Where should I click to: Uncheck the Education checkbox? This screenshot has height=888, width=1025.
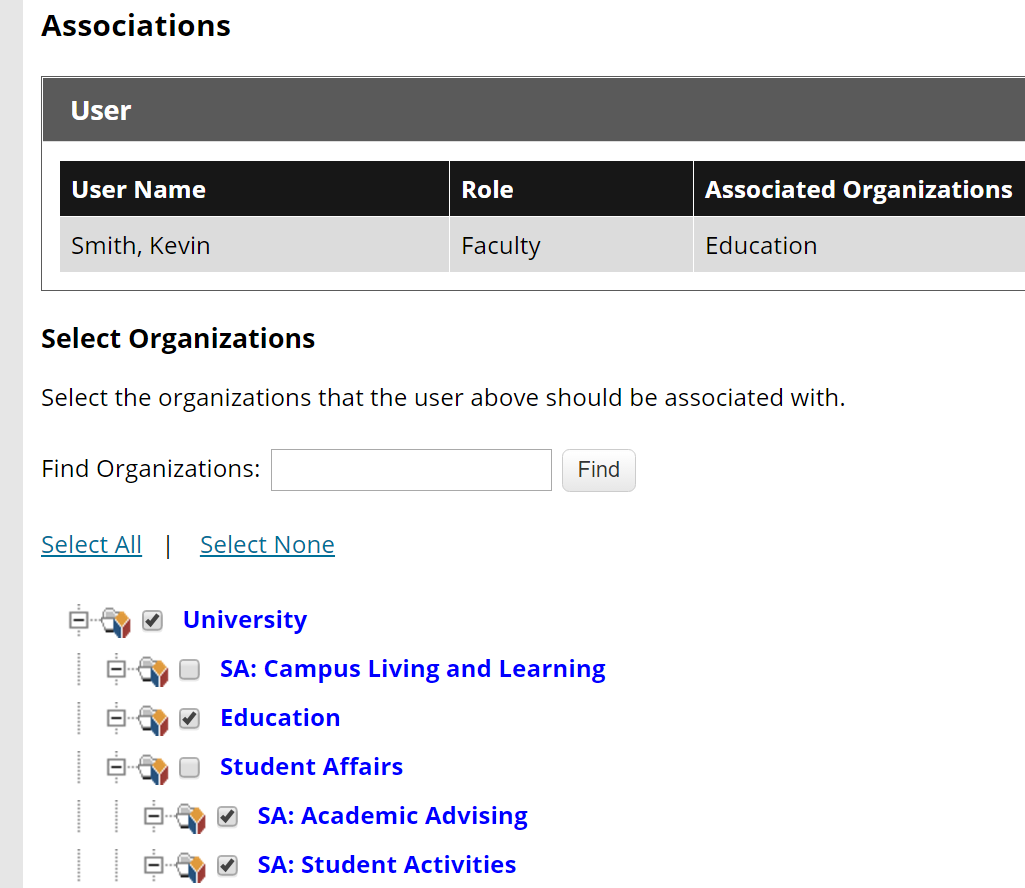pyautogui.click(x=190, y=718)
